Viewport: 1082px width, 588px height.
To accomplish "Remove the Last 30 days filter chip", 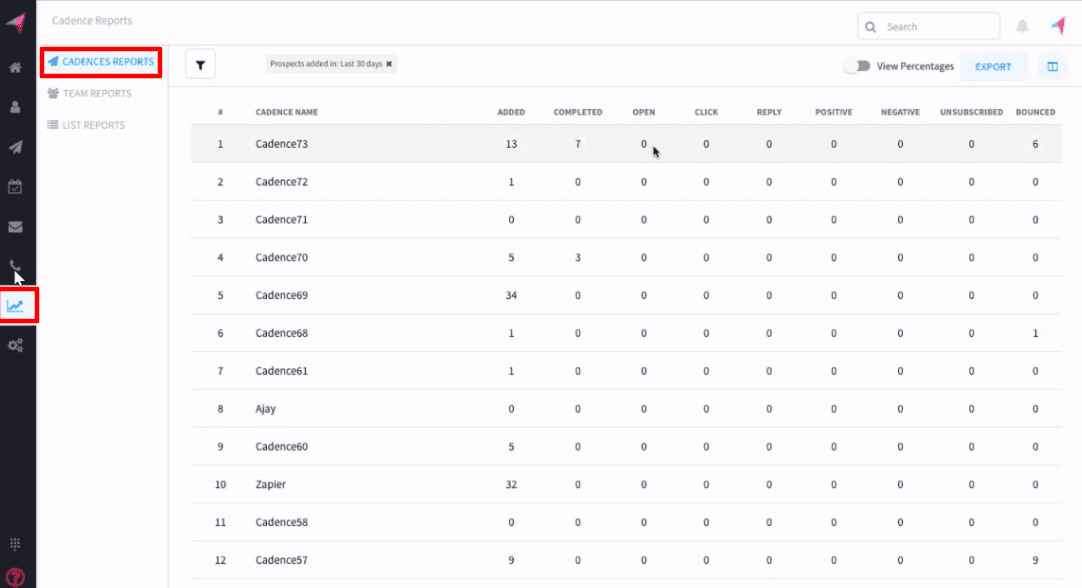I will click(x=386, y=63).
